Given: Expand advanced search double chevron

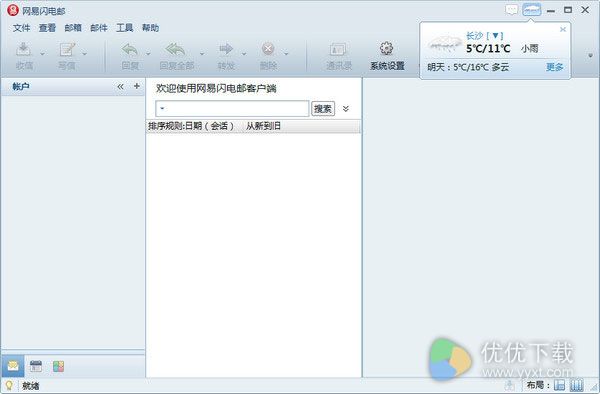Looking at the screenshot, I should coord(346,109).
